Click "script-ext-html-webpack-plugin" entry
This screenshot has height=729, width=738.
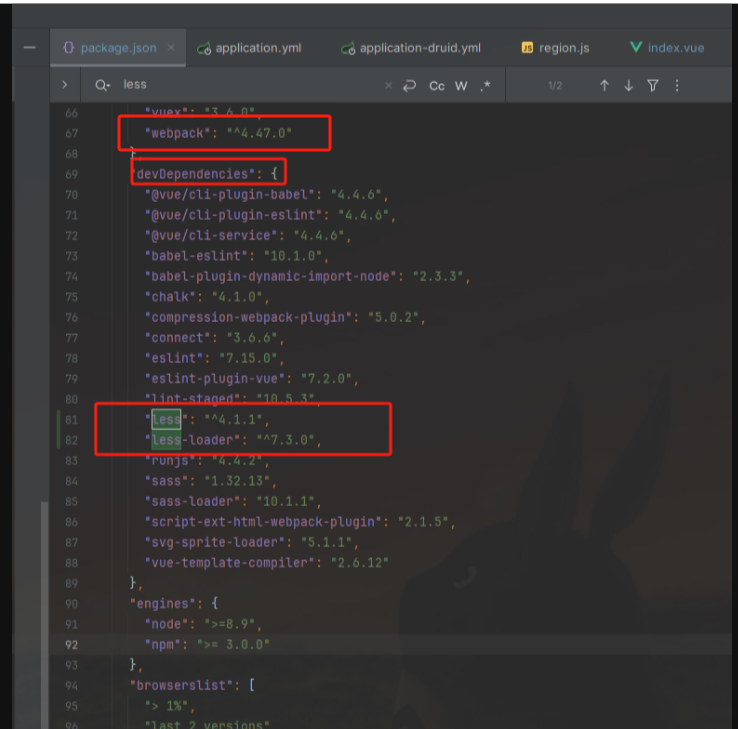pyautogui.click(x=263, y=522)
